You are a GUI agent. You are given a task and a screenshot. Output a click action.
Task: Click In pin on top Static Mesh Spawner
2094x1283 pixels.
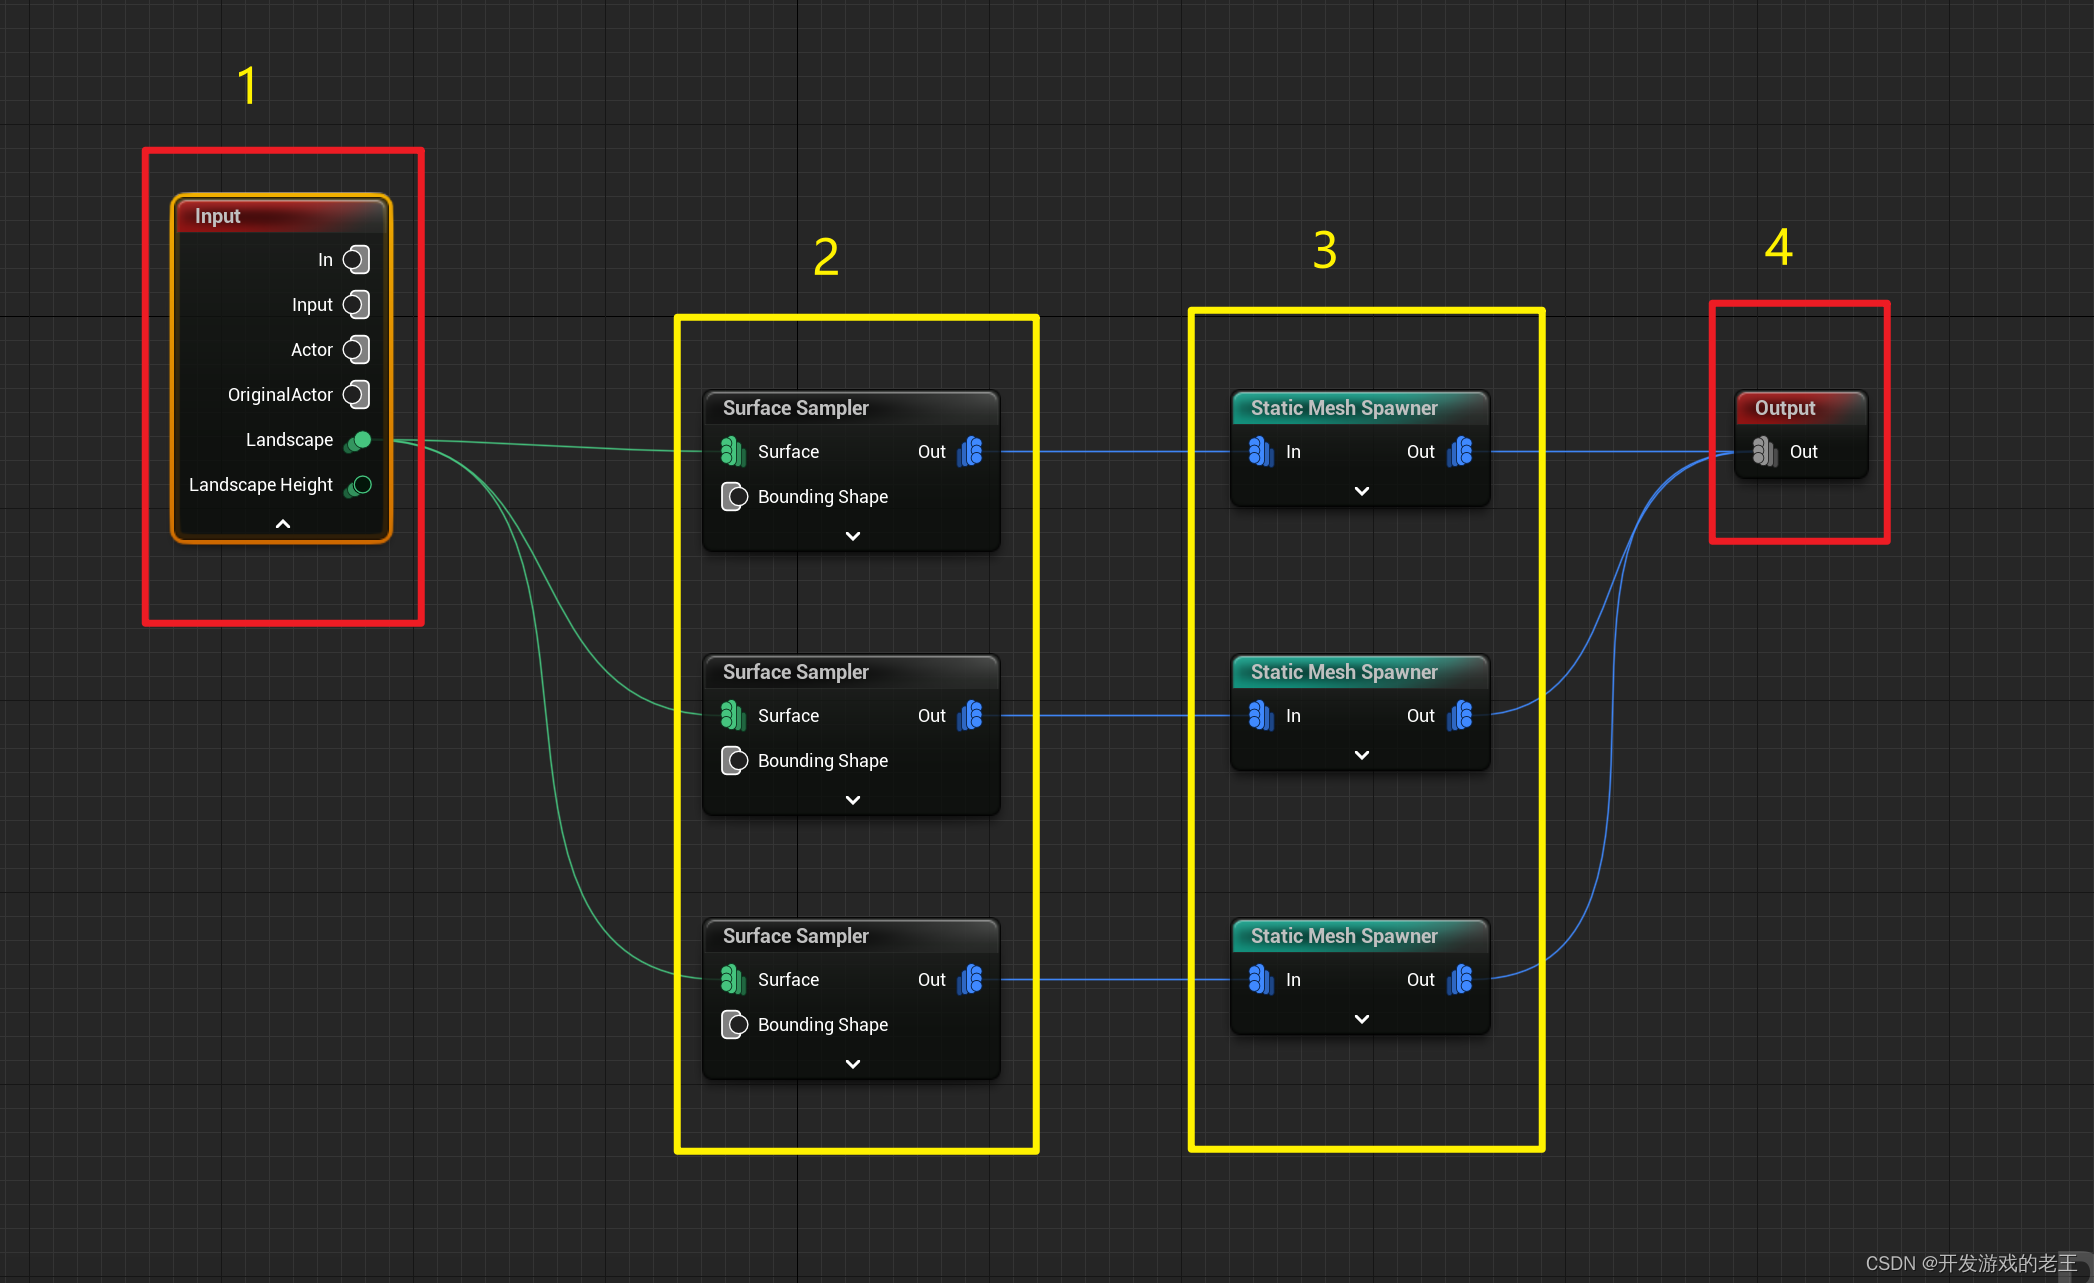point(1261,452)
